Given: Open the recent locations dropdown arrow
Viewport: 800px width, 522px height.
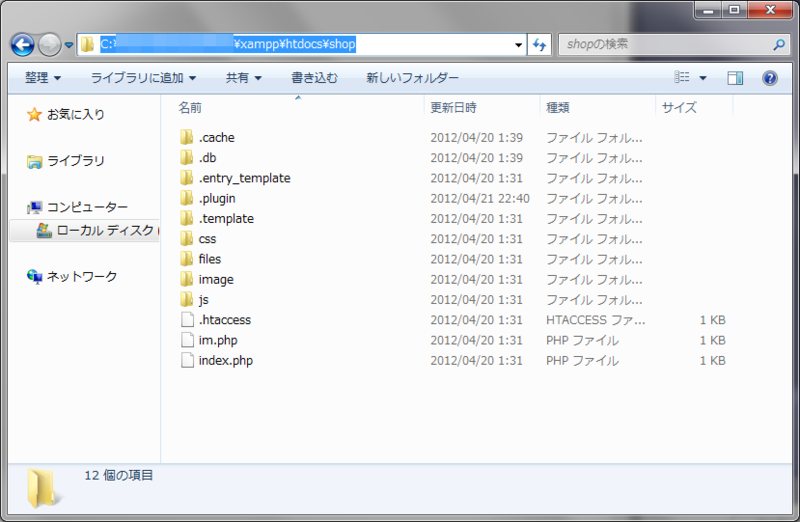Looking at the screenshot, I should 69,45.
